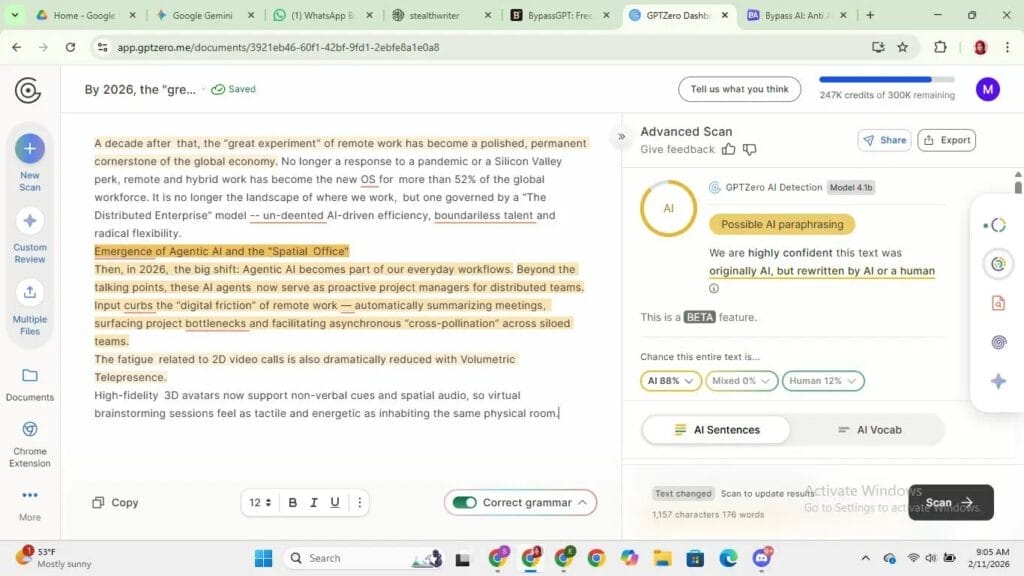Open the Multiple Files upload icon
1024x576 pixels.
pyautogui.click(x=29, y=292)
